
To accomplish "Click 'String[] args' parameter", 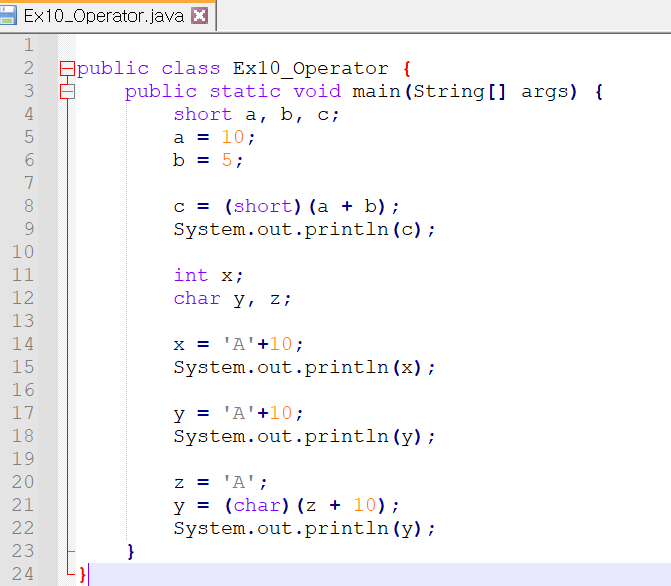I will click(x=490, y=92).
